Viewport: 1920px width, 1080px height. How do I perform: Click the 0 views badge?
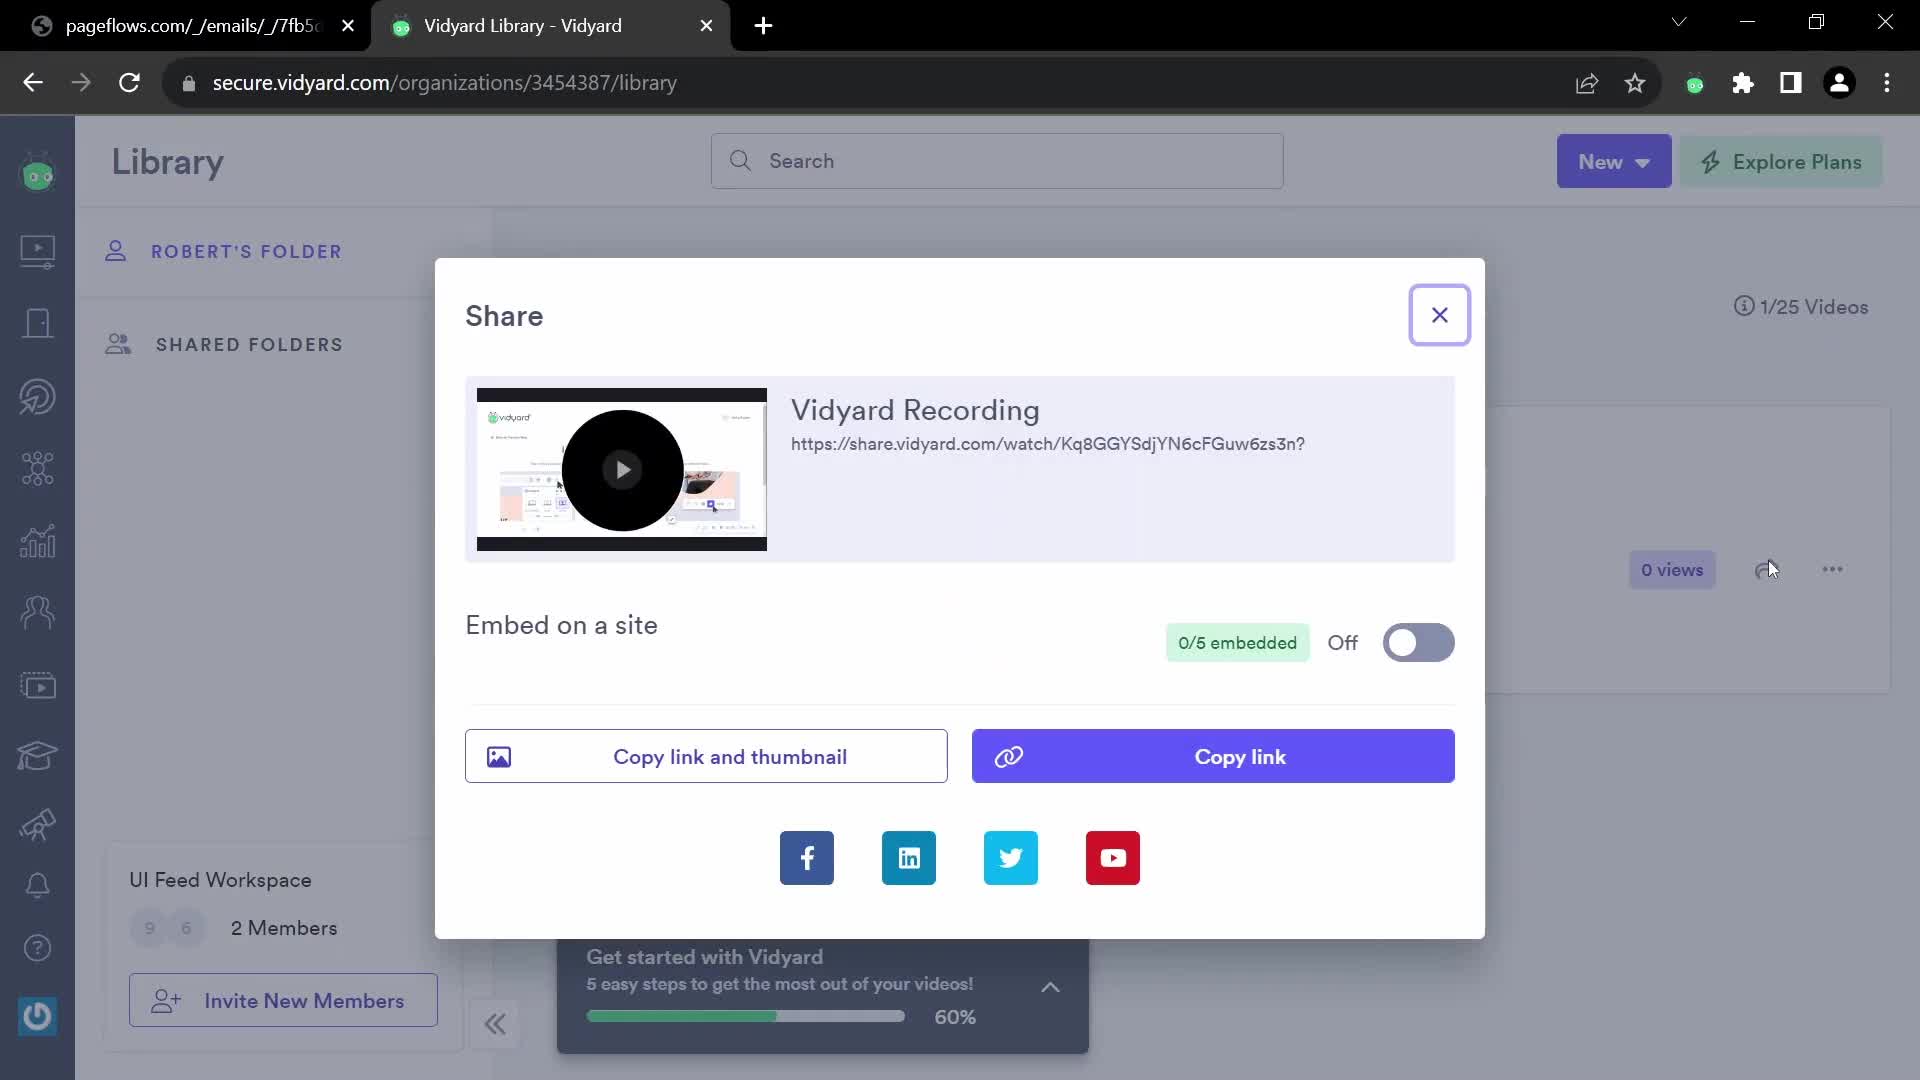[x=1672, y=570]
